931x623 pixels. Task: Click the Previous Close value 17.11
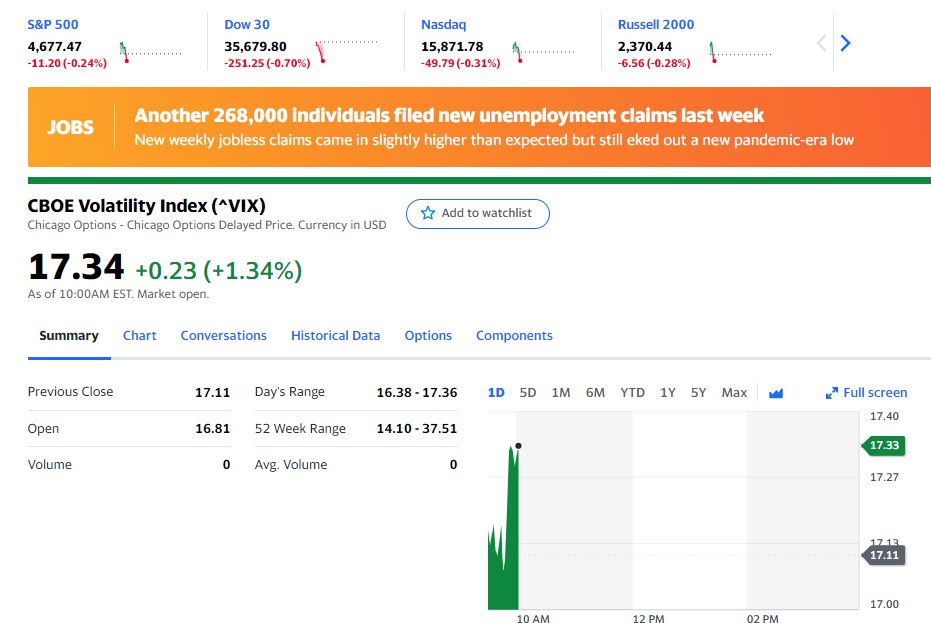(213, 393)
